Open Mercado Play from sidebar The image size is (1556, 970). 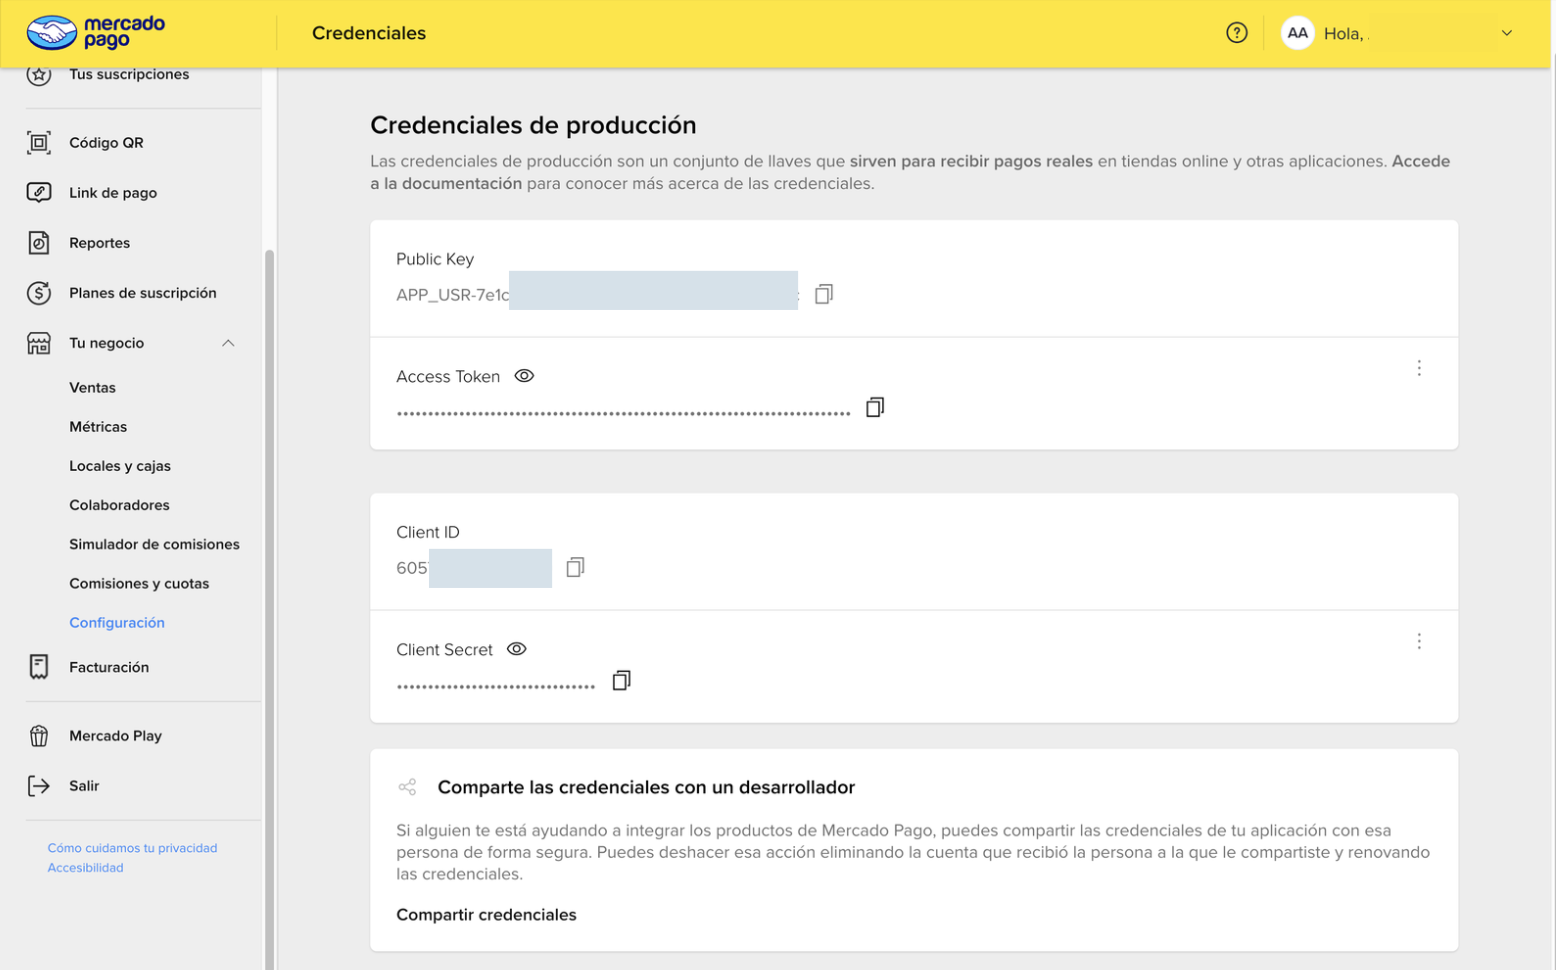[115, 736]
